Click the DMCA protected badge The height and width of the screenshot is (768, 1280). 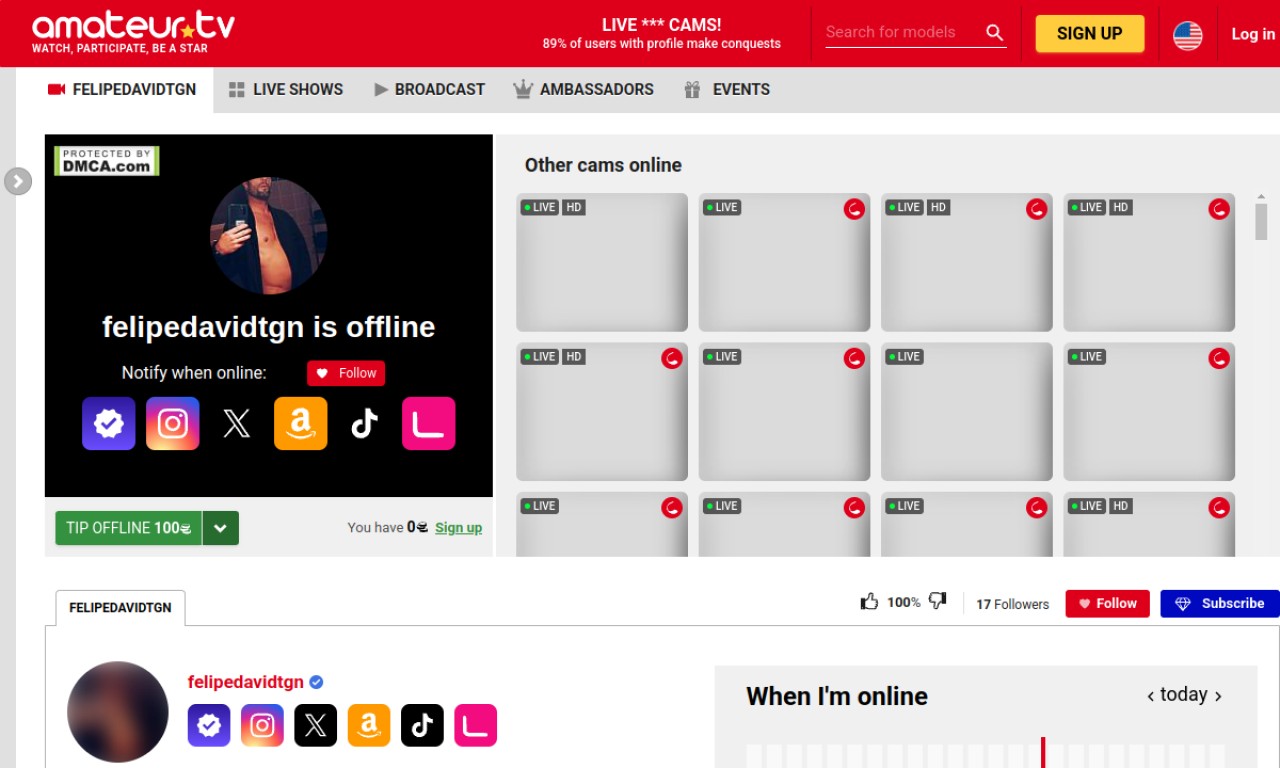coord(108,161)
